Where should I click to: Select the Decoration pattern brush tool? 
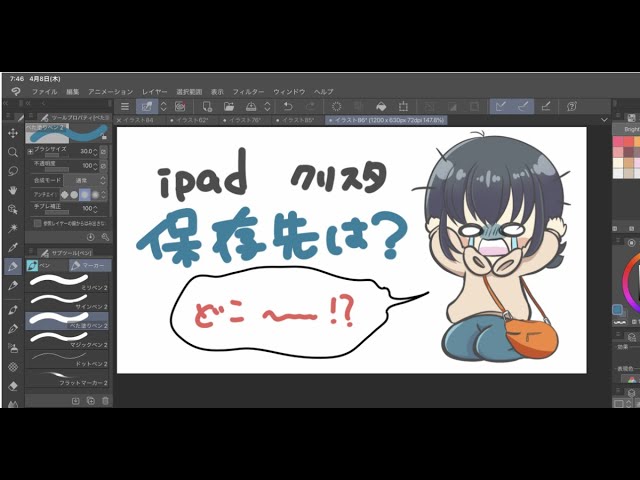(x=13, y=367)
